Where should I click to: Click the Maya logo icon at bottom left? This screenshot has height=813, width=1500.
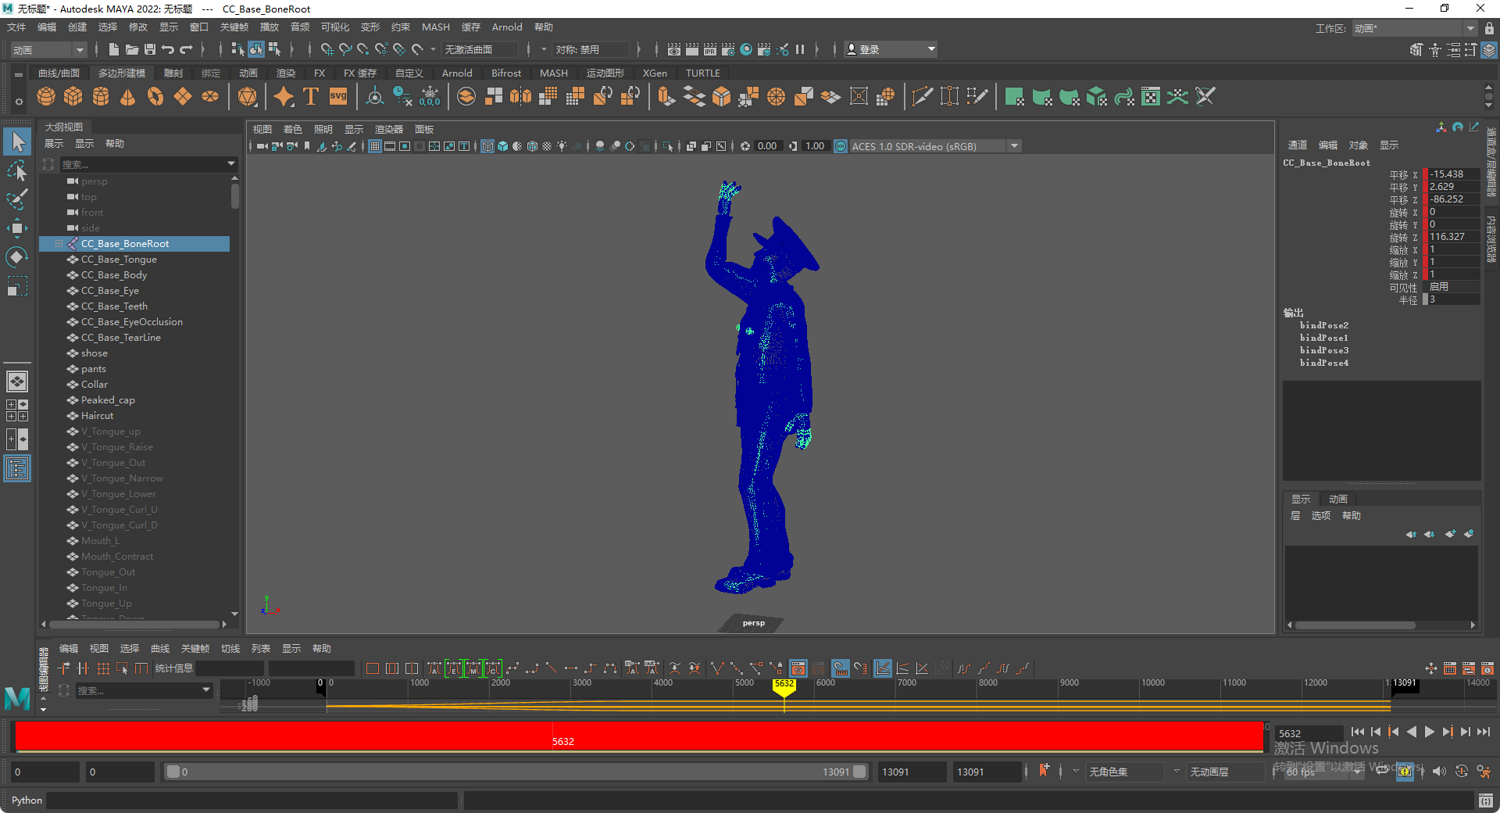17,698
